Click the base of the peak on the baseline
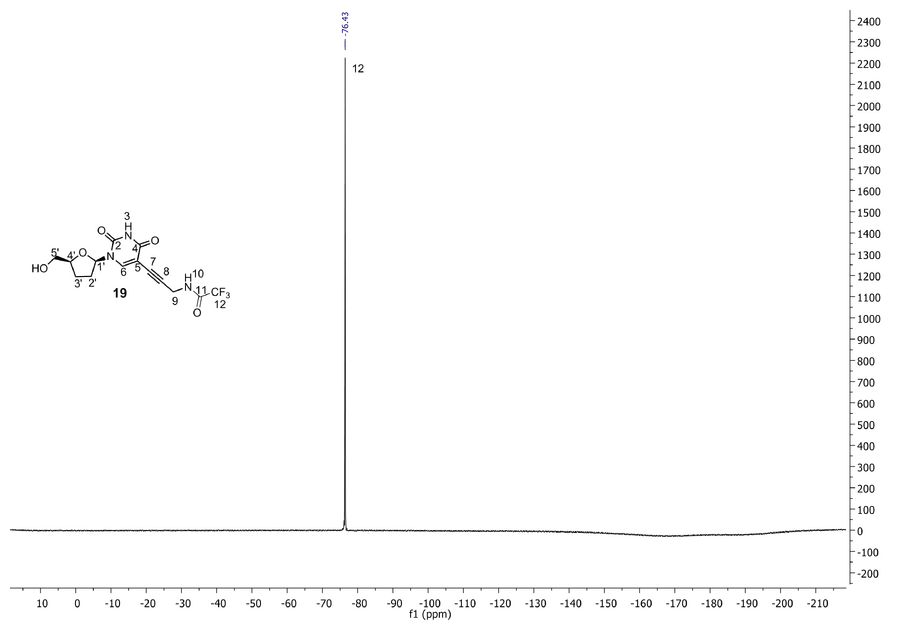This screenshot has width=900, height=629. point(345,525)
